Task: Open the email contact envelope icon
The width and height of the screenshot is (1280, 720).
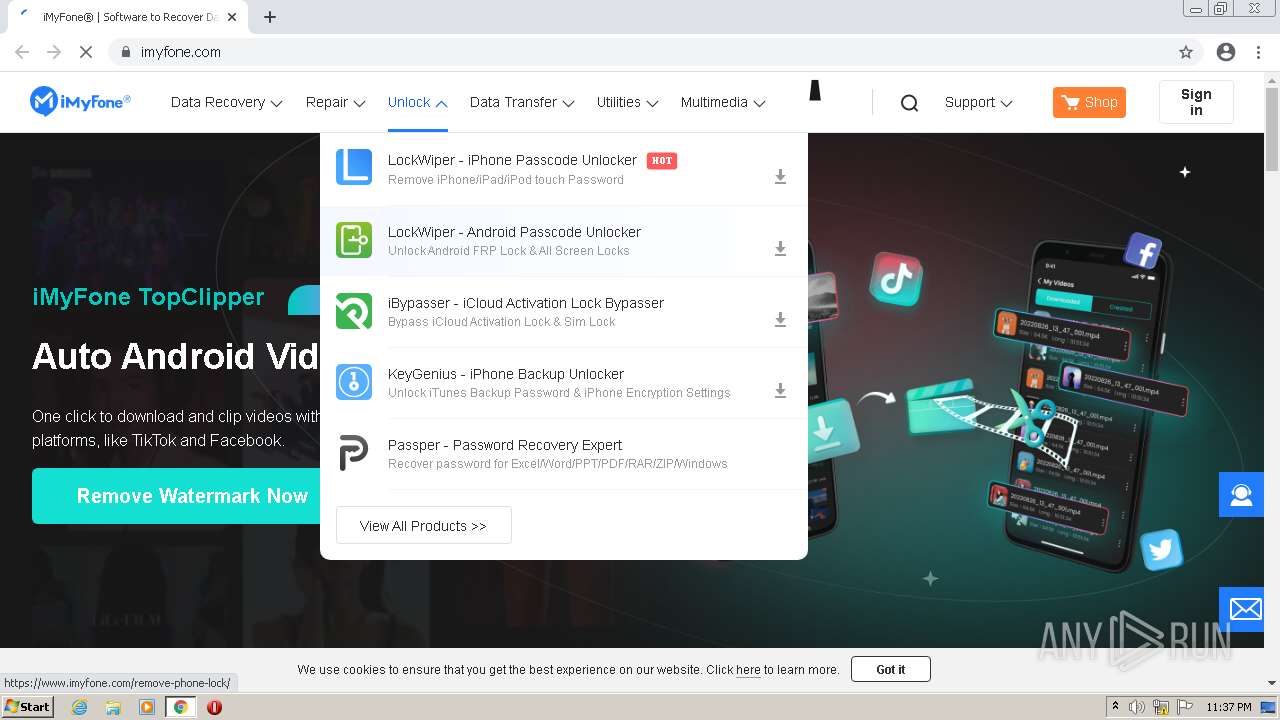Action: 1242,609
